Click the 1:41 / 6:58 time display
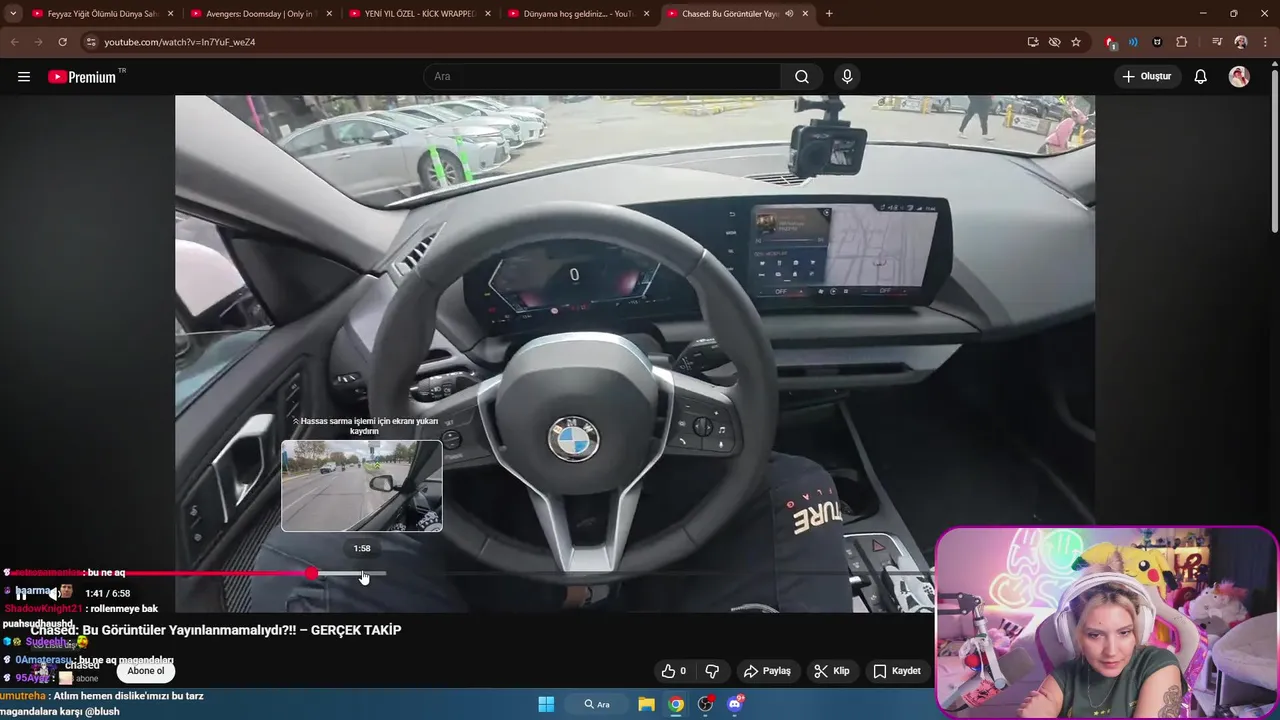 tap(108, 593)
